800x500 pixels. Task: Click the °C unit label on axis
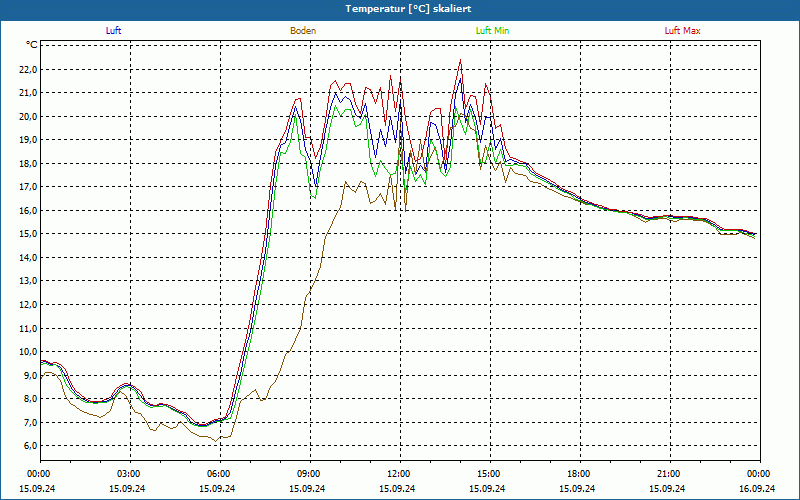click(x=32, y=45)
